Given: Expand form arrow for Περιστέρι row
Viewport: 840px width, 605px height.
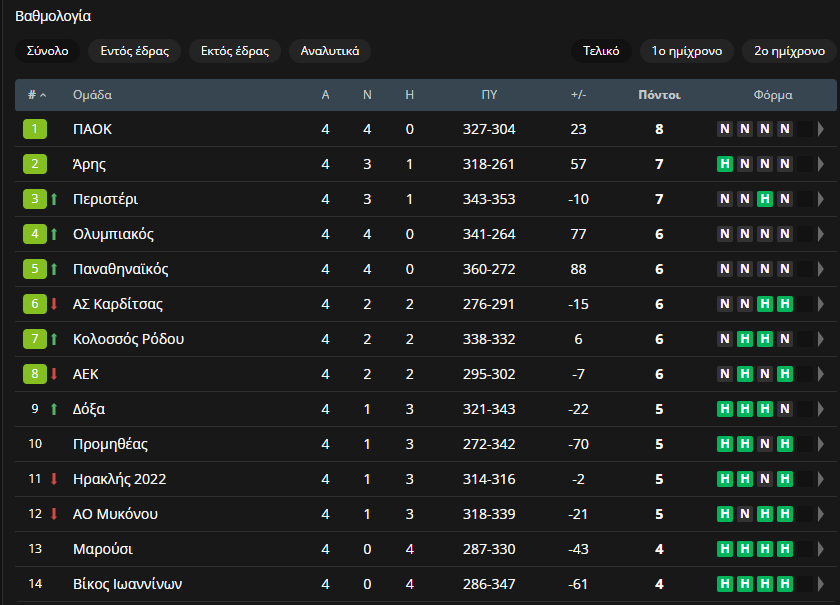Looking at the screenshot, I should tap(821, 199).
